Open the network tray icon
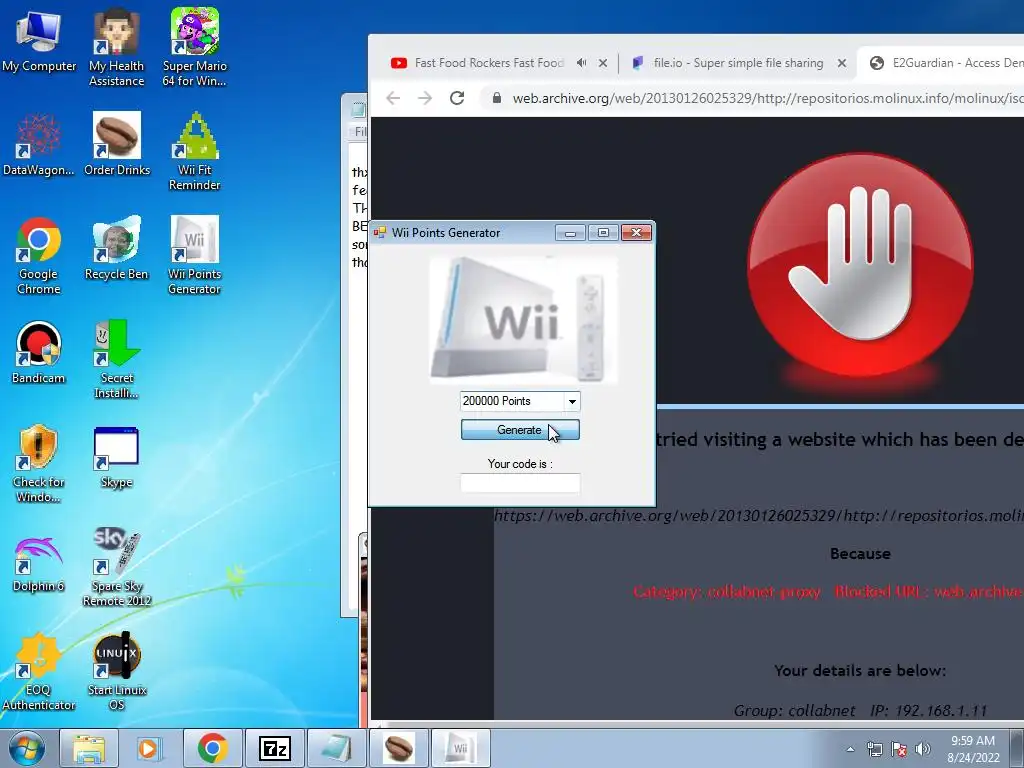The height and width of the screenshot is (768, 1024). [874, 749]
